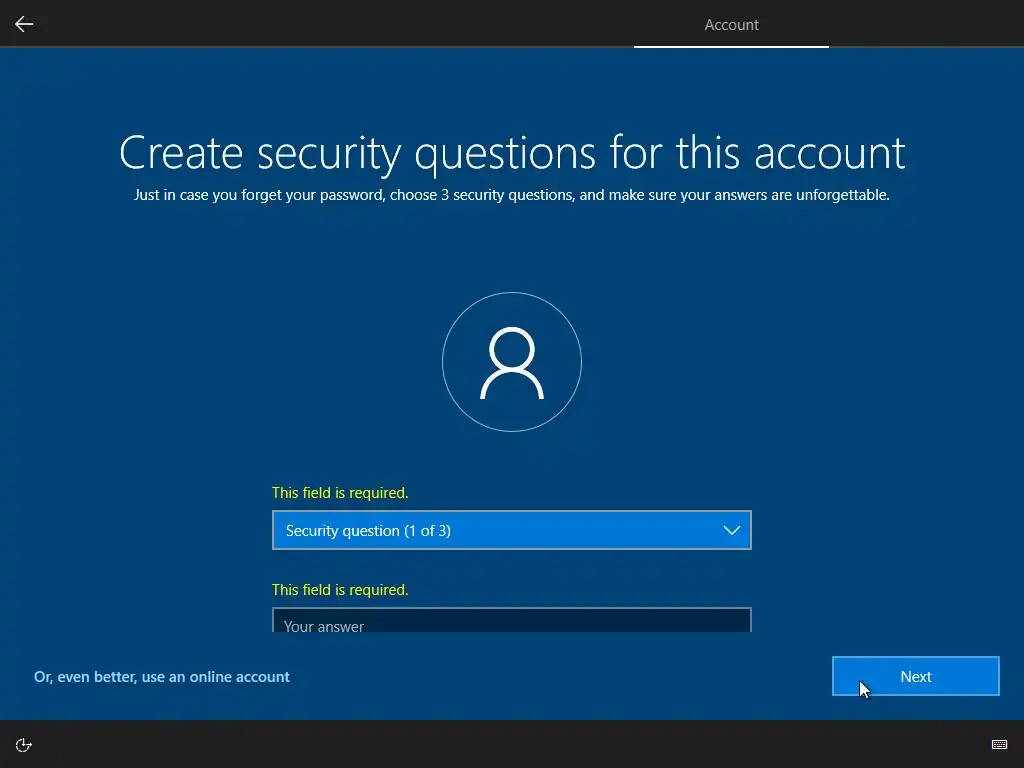Click the 'This field is required' message above the answer field

340,590
